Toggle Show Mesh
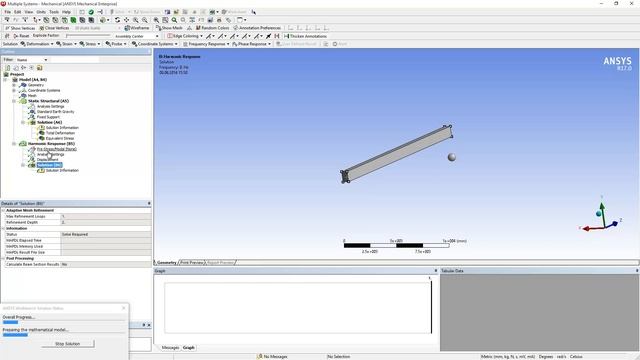Screen dimensions: 640x360 [x=169, y=28]
